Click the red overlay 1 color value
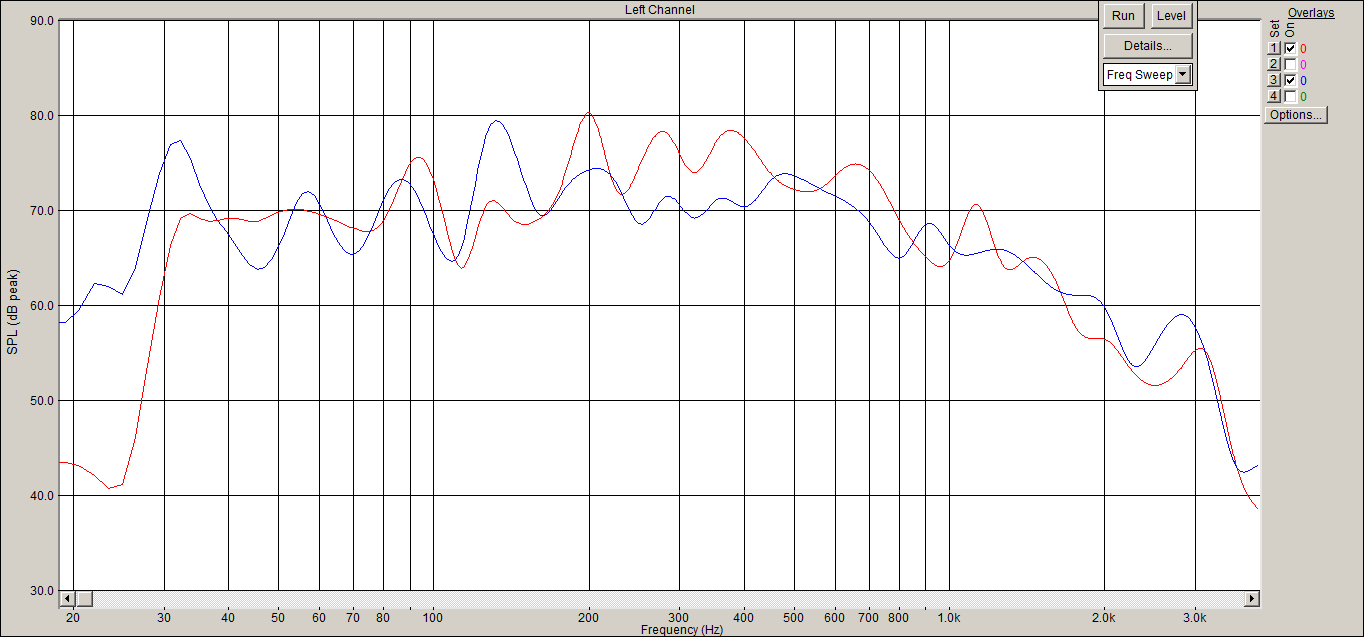Viewport: 1366px width, 637px height. coord(1303,48)
